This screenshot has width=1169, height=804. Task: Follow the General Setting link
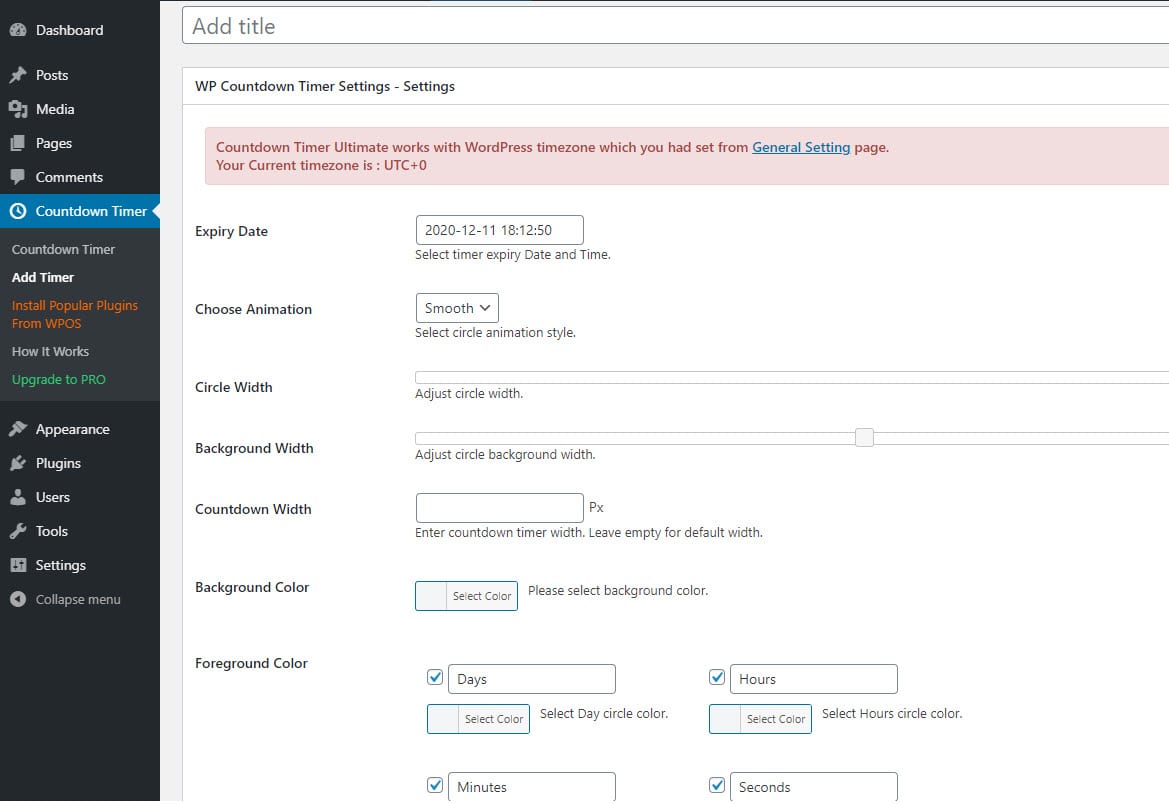tap(800, 147)
